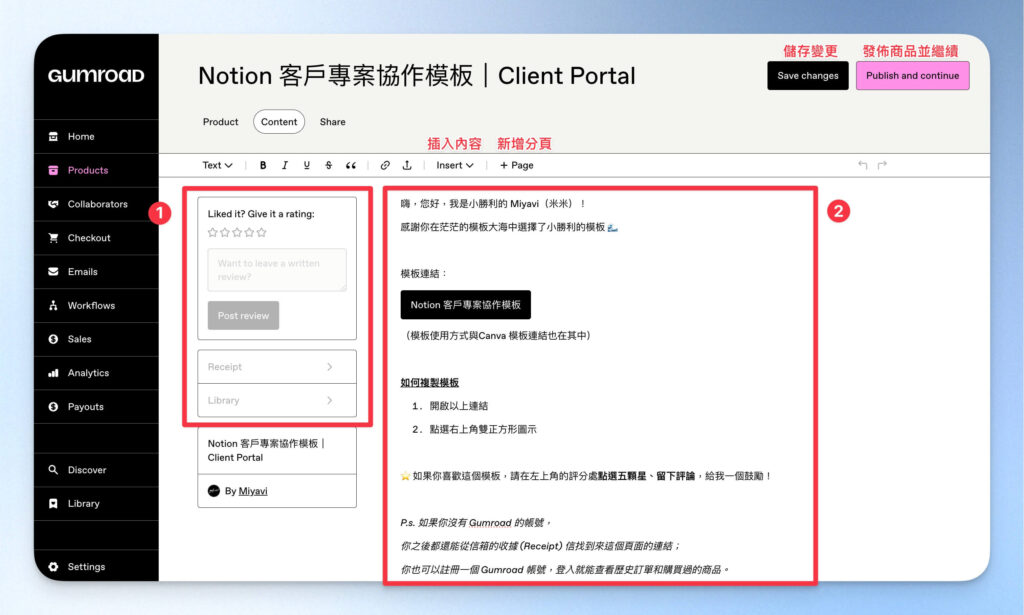Click the Workflows hierarchy icon

pos(54,306)
